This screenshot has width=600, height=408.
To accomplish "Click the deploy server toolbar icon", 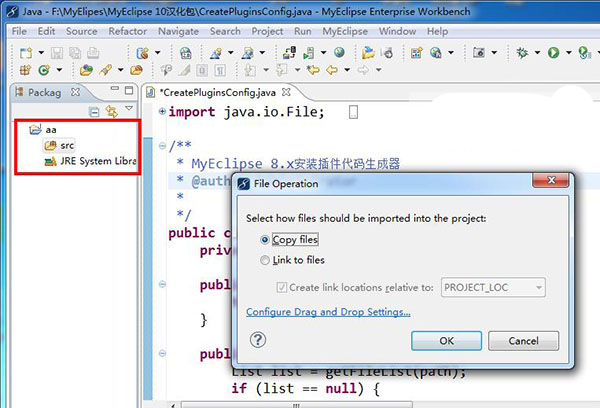I will coord(289,52).
